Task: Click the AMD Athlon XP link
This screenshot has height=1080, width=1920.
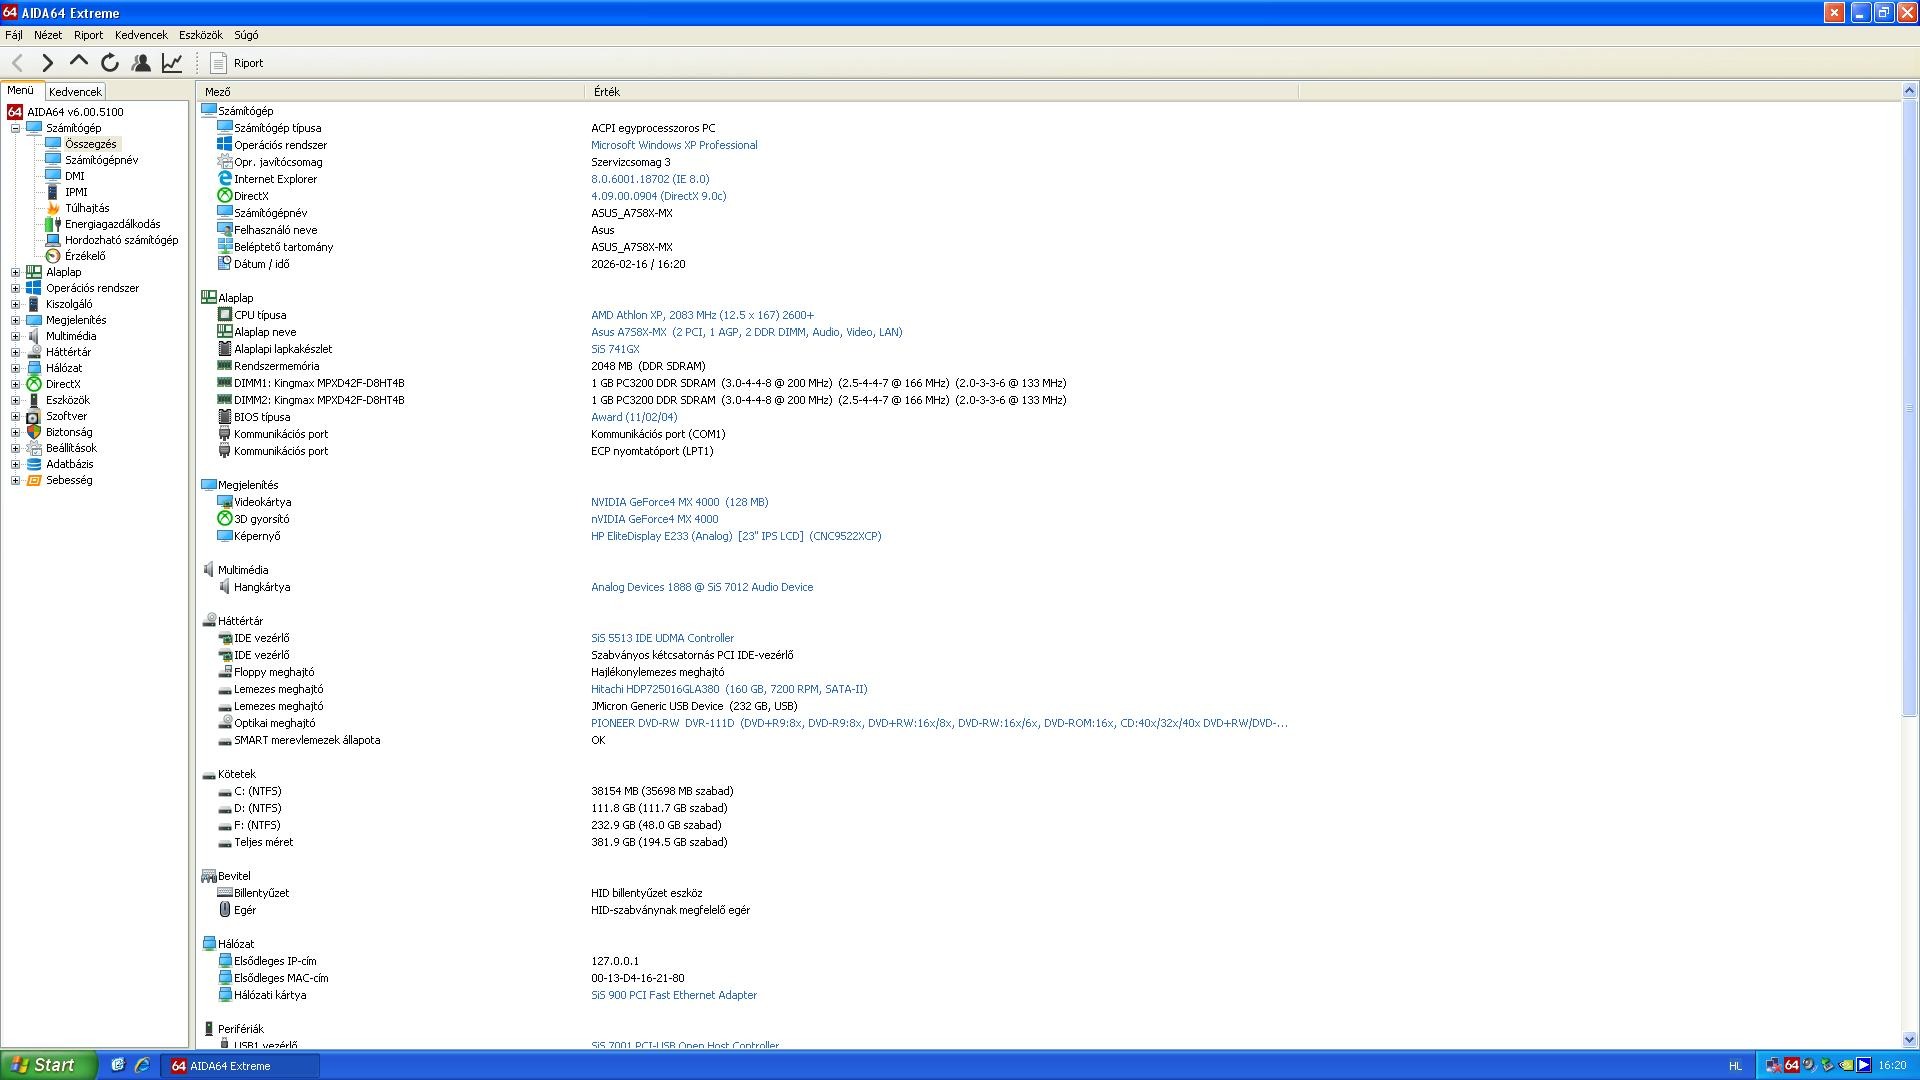Action: coord(701,315)
